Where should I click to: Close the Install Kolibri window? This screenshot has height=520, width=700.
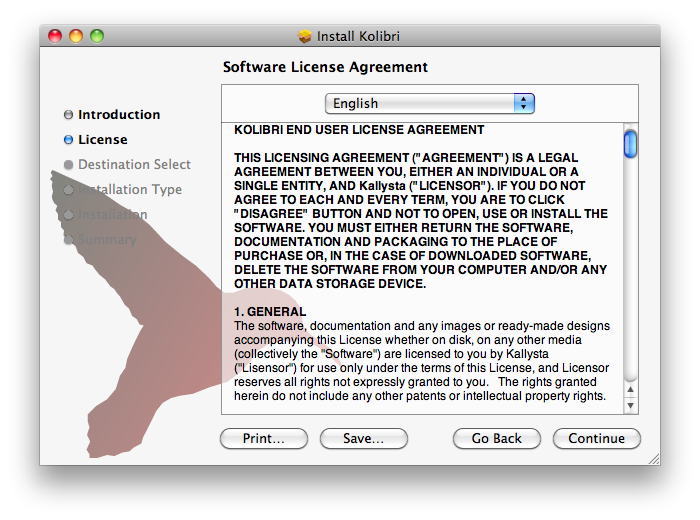tap(55, 36)
